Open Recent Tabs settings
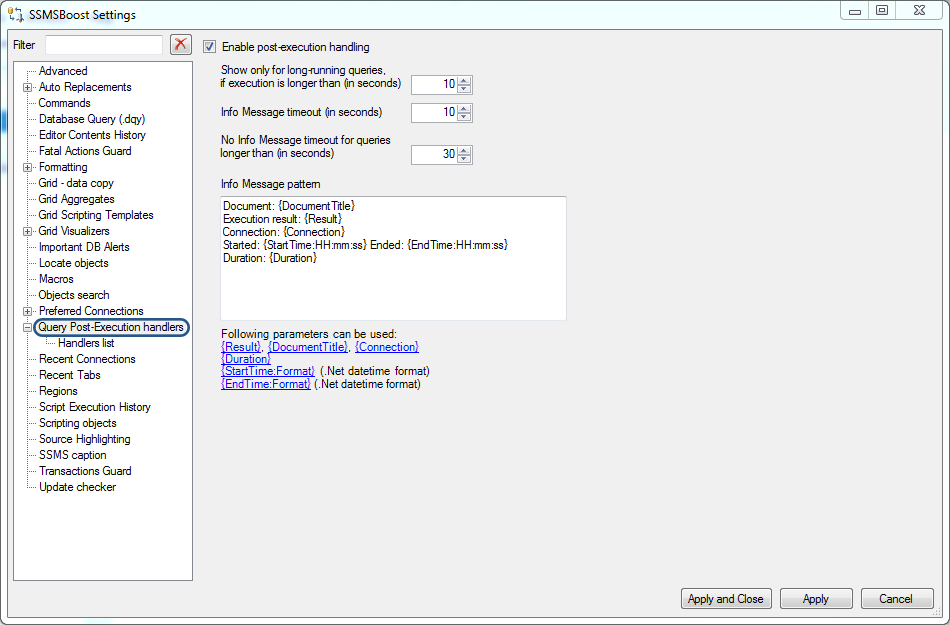The width and height of the screenshot is (950, 625). click(x=70, y=375)
